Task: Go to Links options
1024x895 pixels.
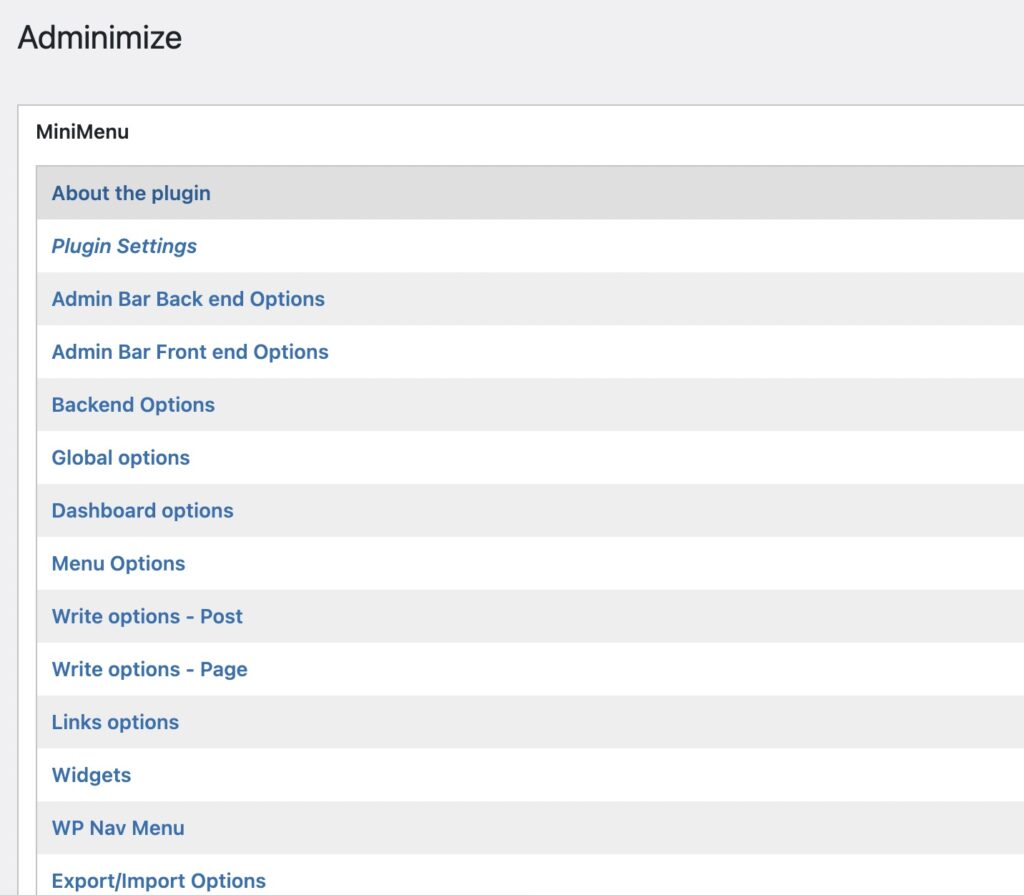Action: pos(115,723)
